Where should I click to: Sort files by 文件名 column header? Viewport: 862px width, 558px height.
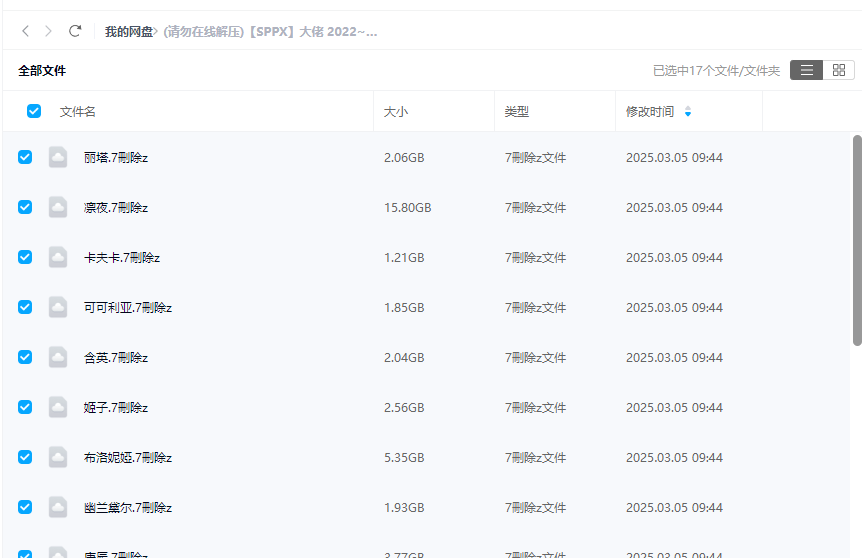[x=78, y=112]
